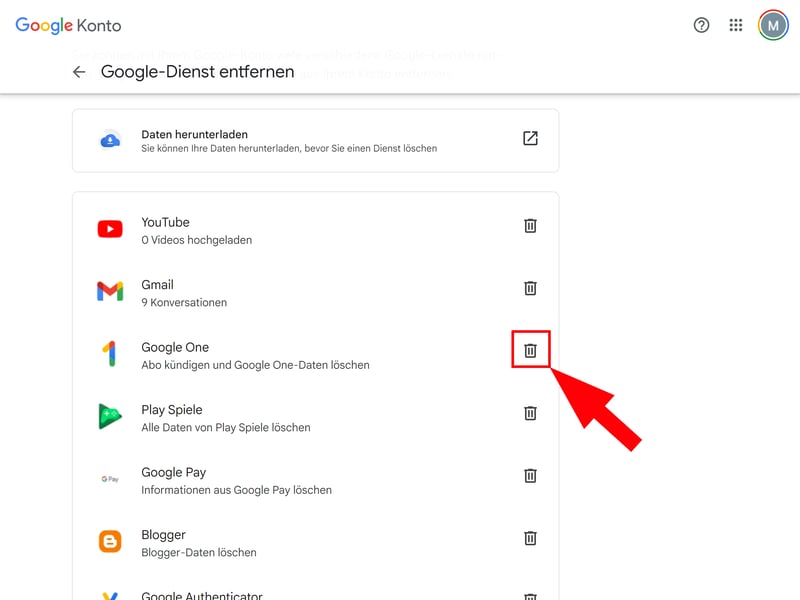The height and width of the screenshot is (600, 800).
Task: Click the Google Pay logo icon
Action: [110, 479]
